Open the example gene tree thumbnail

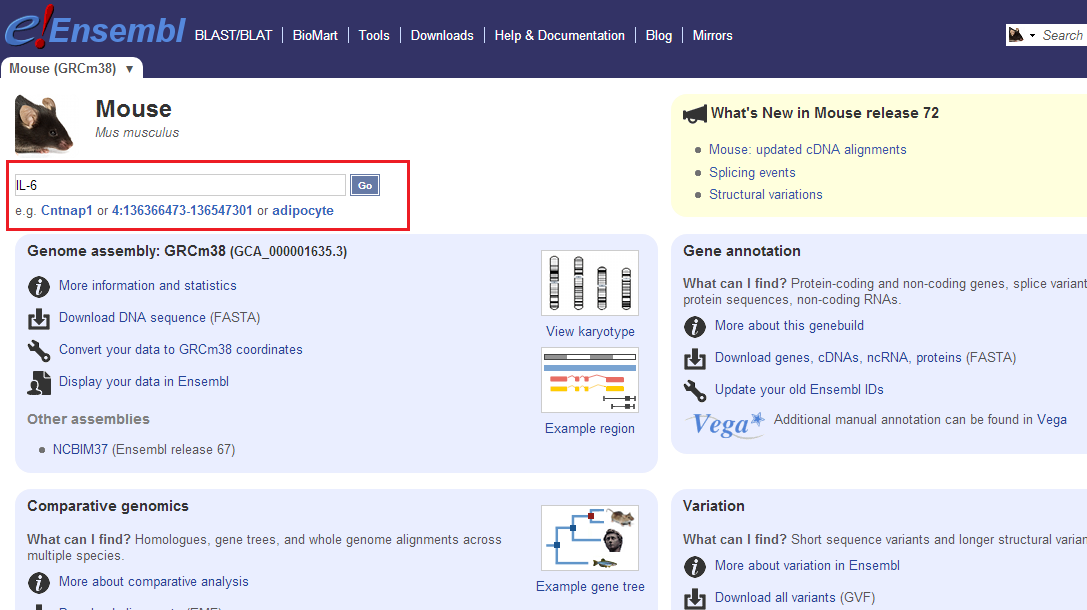(x=589, y=538)
